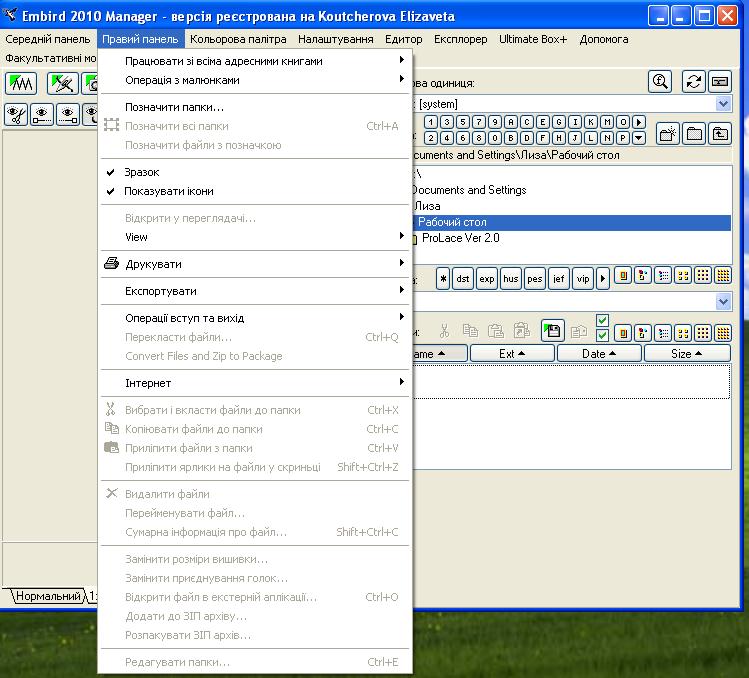
Task: Select the ProLace Ver 2.0 folder
Action: pyautogui.click(x=460, y=238)
